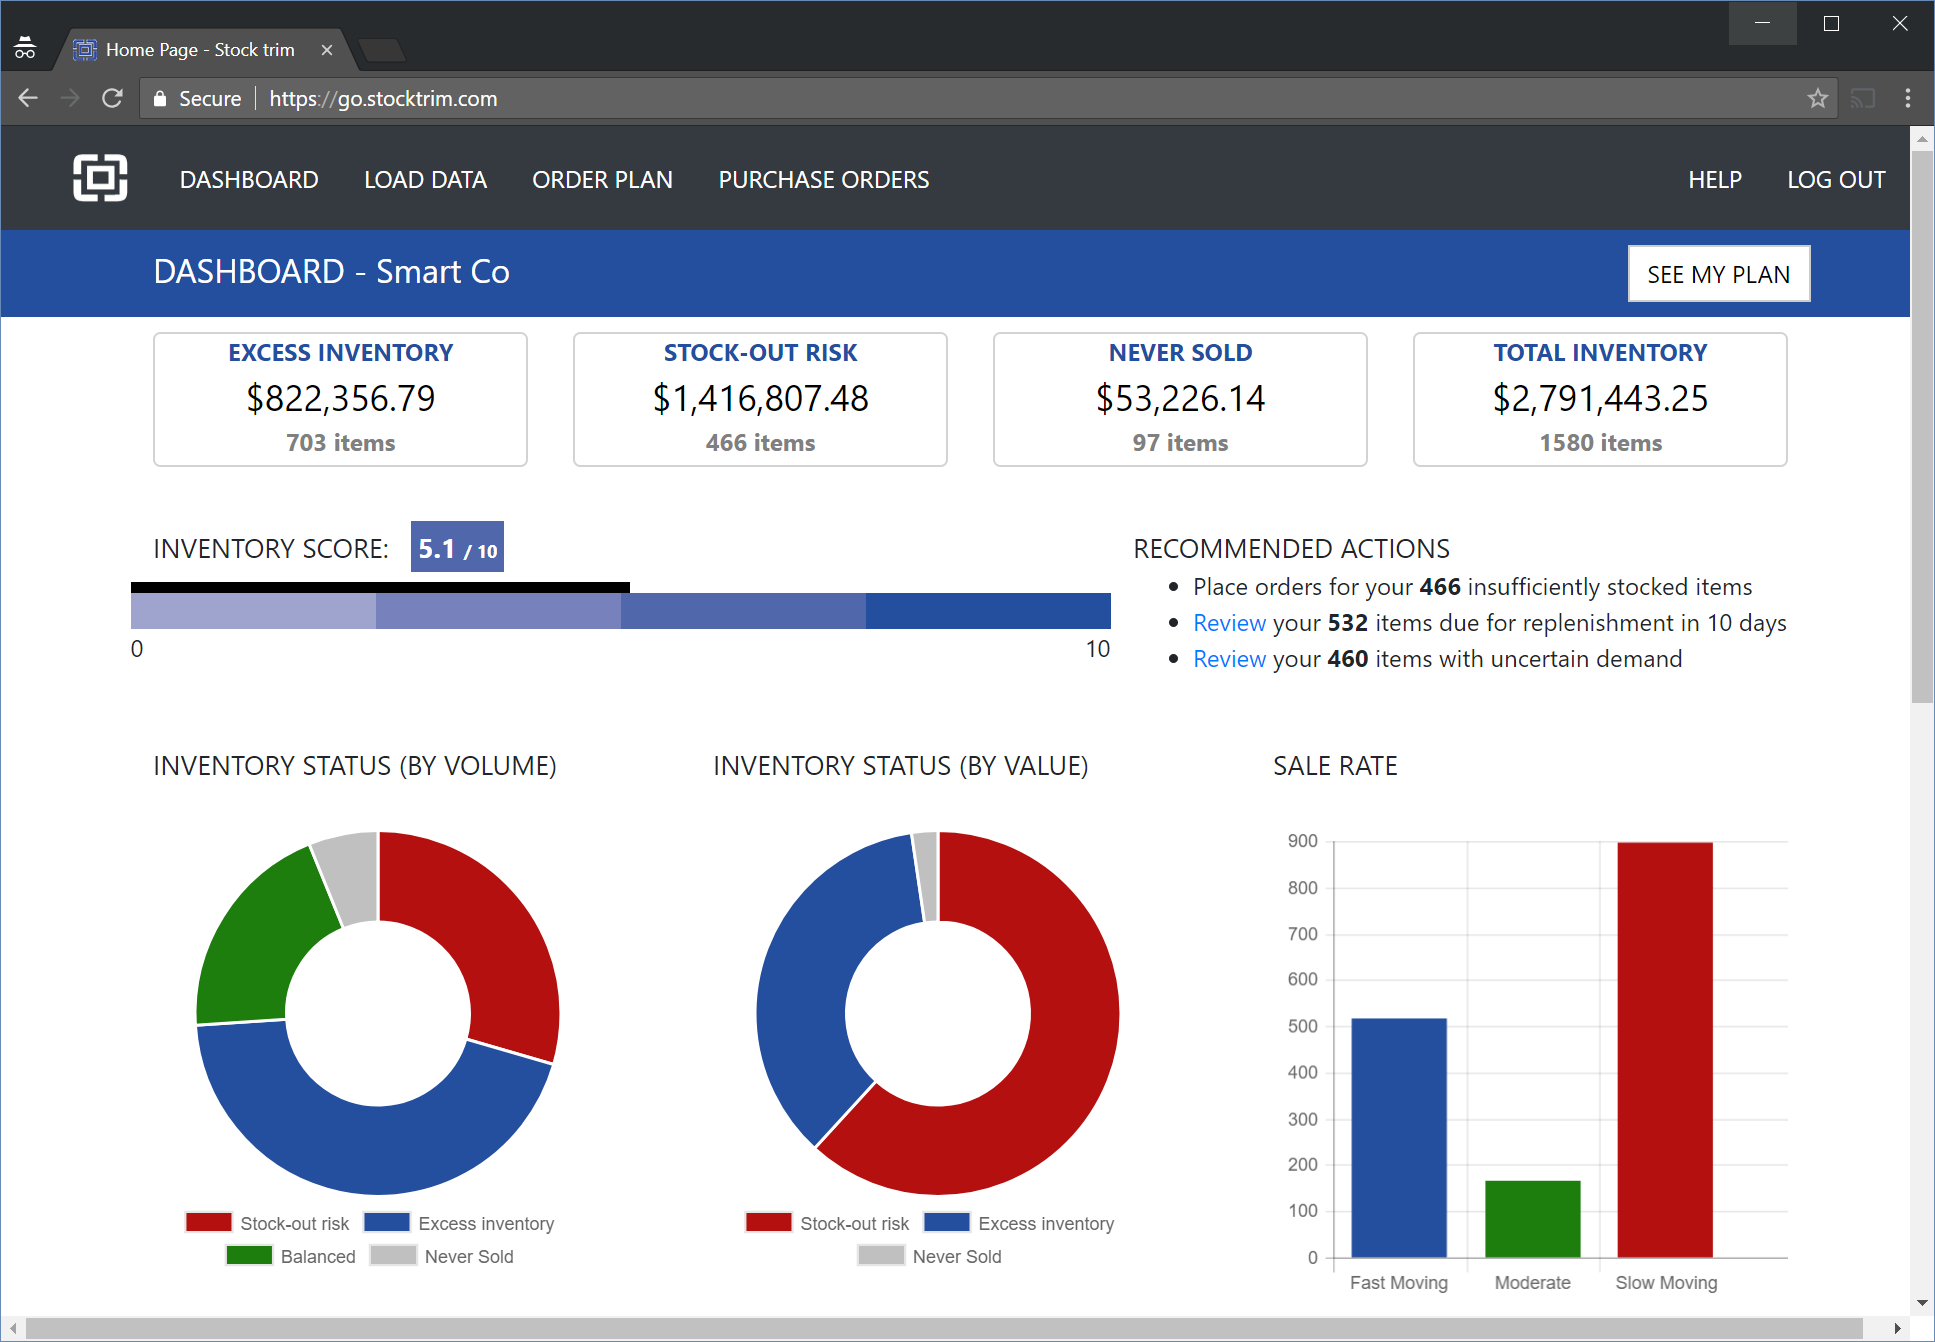Reload the page with refresh icon
Screen dimensions: 1935x1342
pos(112,98)
